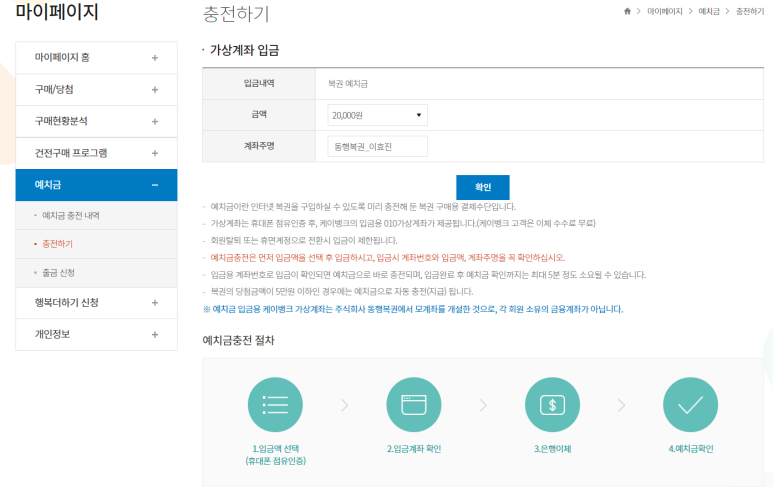Open 구매현황분석 menu item
The height and width of the screenshot is (487, 773).
(x=96, y=121)
